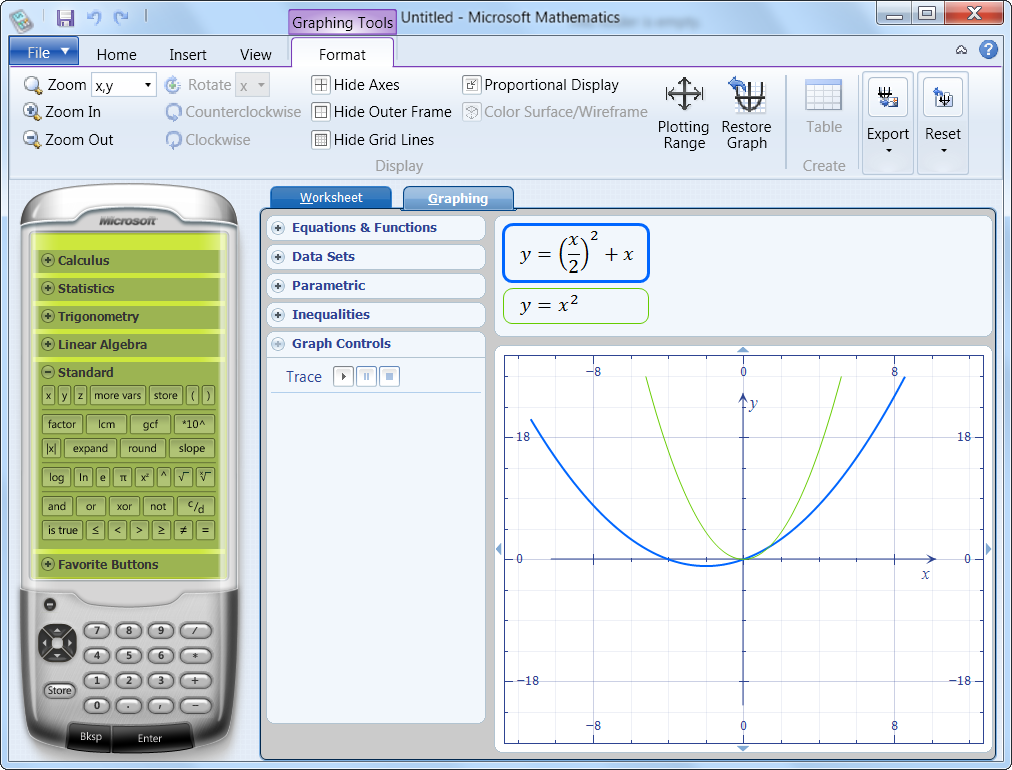The height and width of the screenshot is (770, 1012).
Task: Select the y = x² equation entry
Action: (x=575, y=305)
